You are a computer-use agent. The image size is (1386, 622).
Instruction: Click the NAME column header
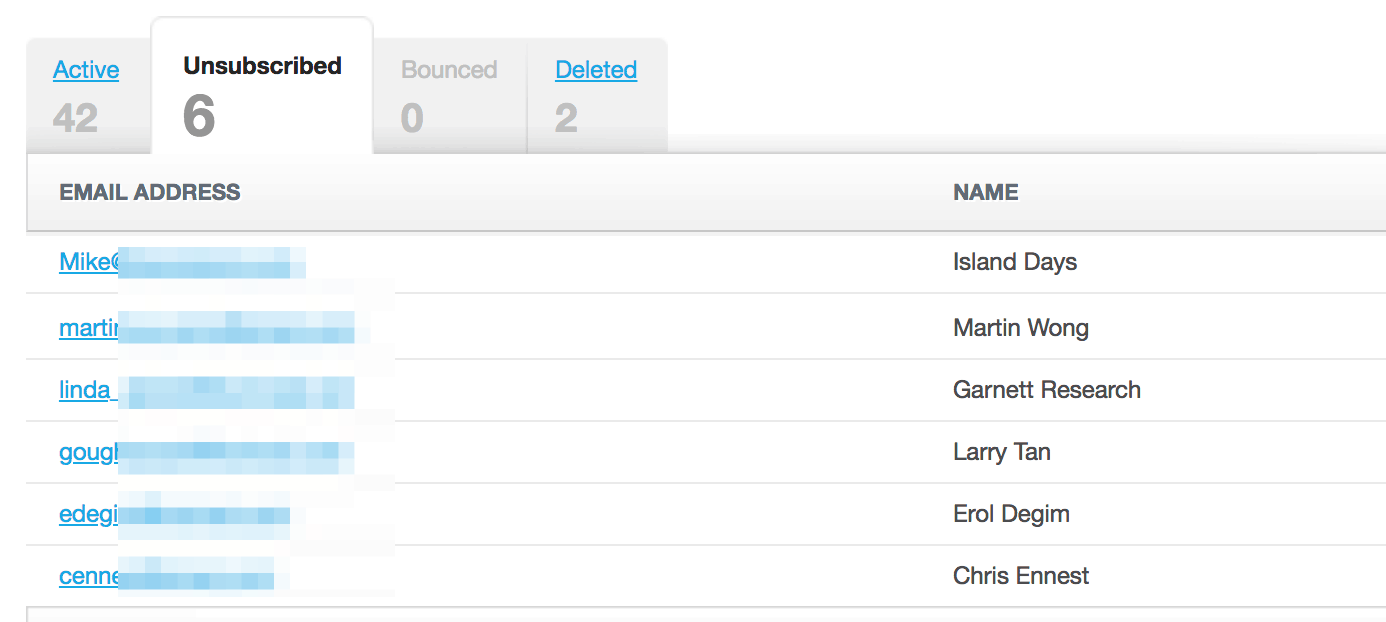coord(986,192)
